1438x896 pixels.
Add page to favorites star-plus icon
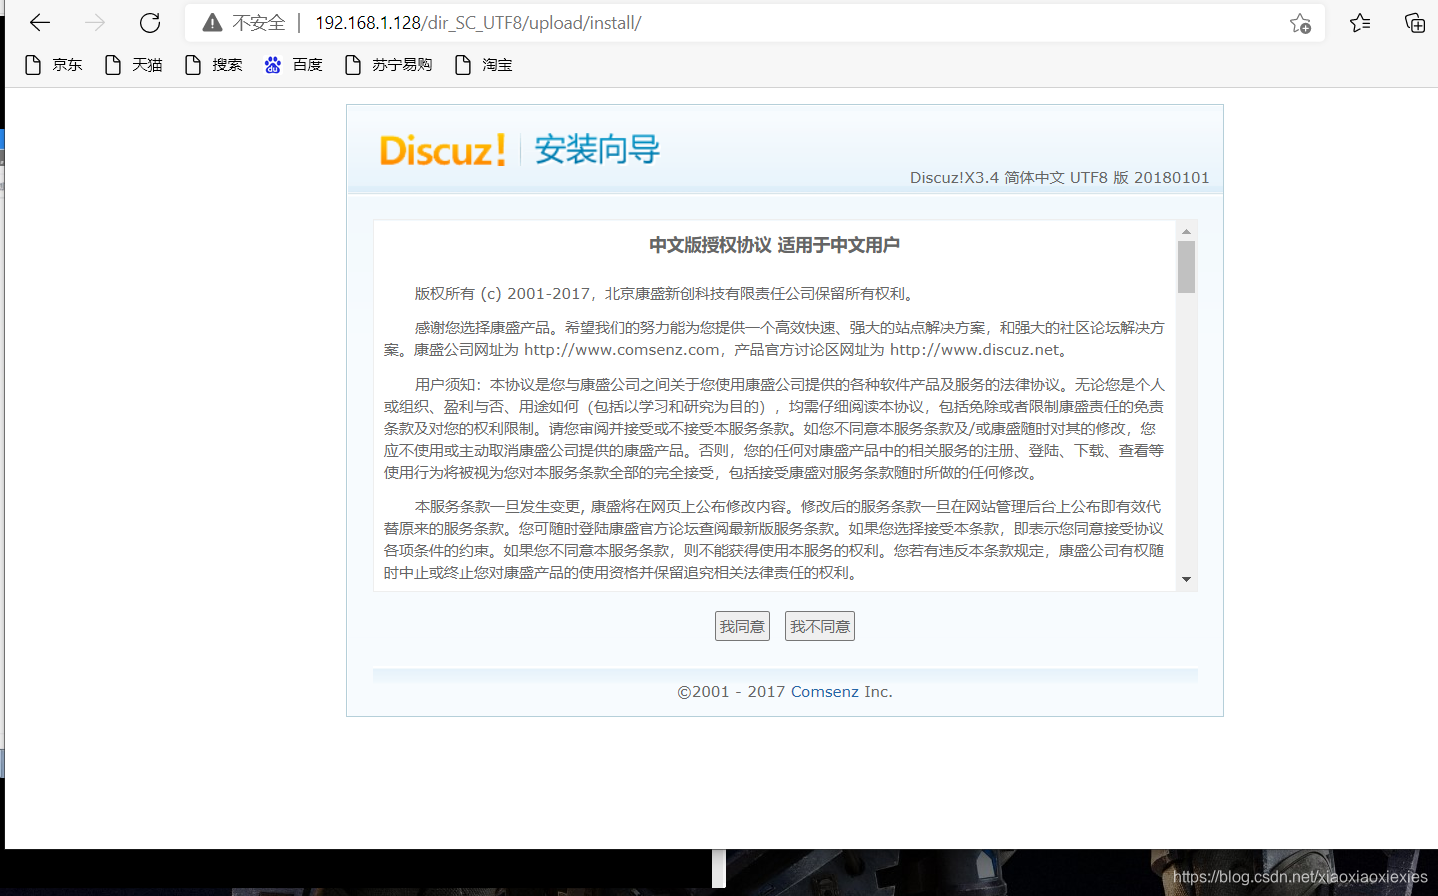pos(1300,23)
